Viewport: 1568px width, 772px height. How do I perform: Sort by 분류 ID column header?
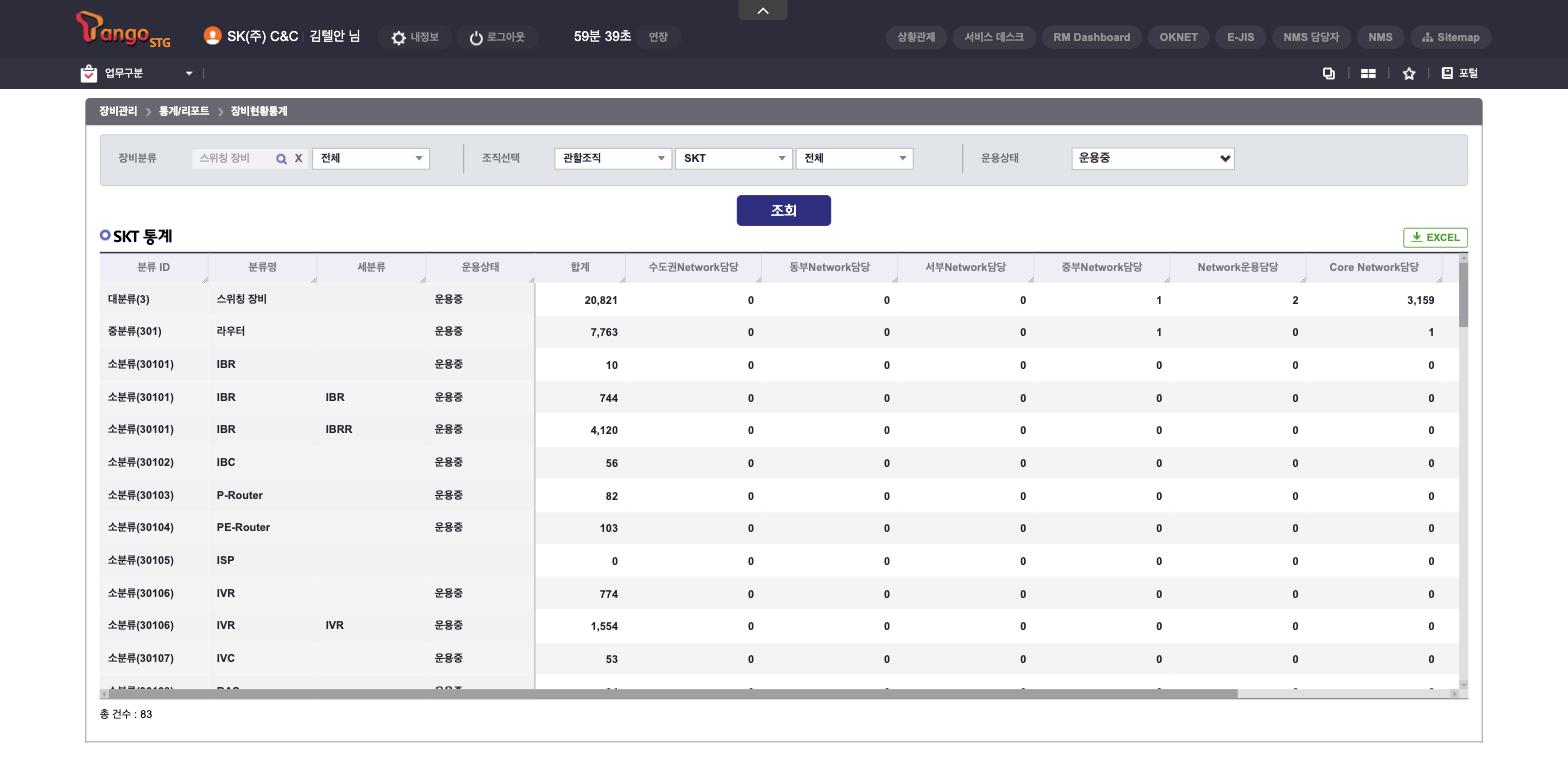154,267
